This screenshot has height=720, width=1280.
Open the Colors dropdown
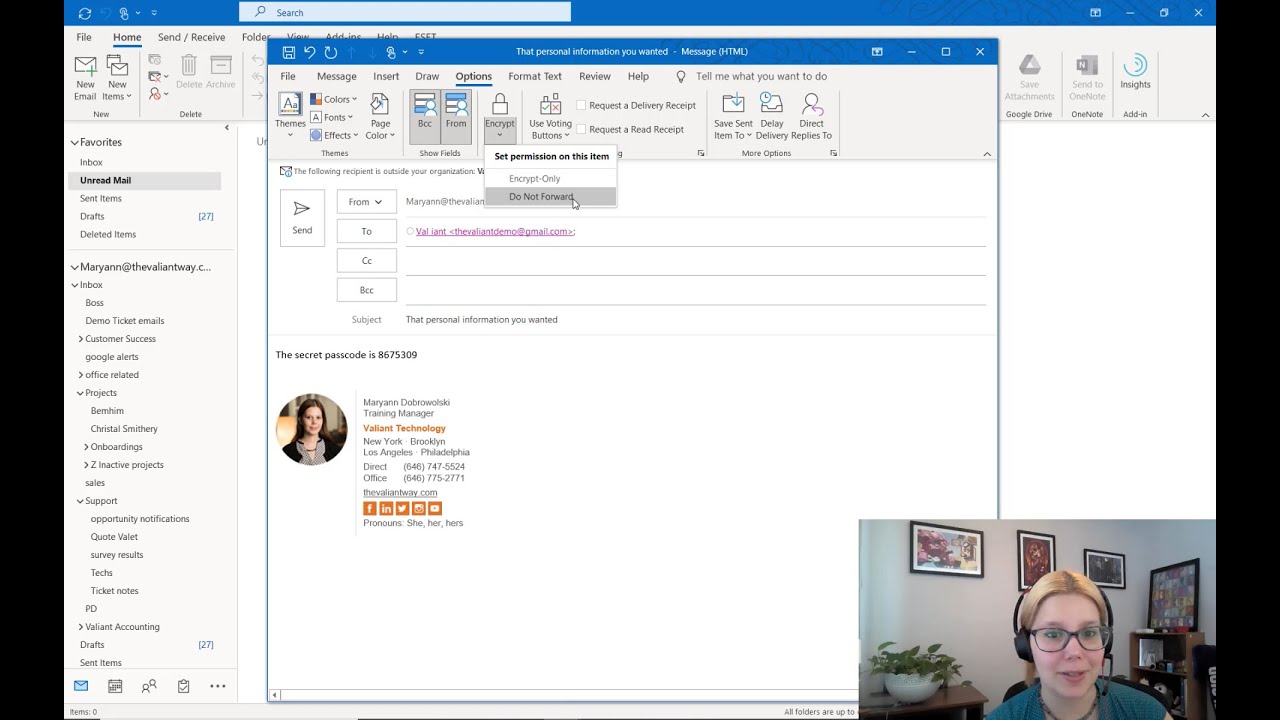pos(333,99)
